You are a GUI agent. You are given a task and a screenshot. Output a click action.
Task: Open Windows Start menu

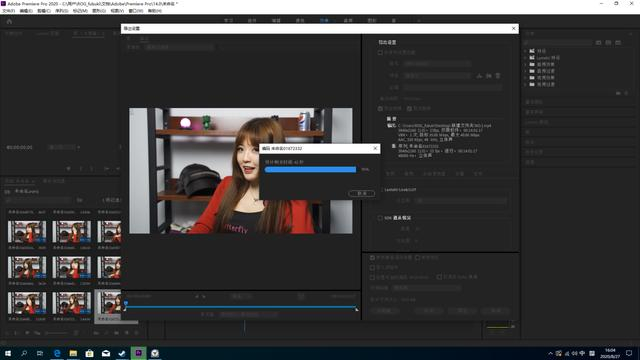pyautogui.click(x=8, y=353)
